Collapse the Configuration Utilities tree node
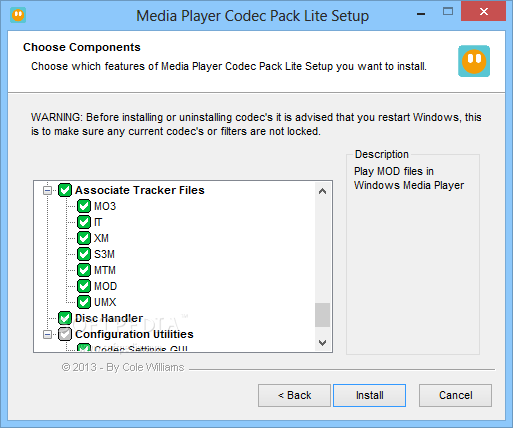The height and width of the screenshot is (428, 513). point(48,334)
